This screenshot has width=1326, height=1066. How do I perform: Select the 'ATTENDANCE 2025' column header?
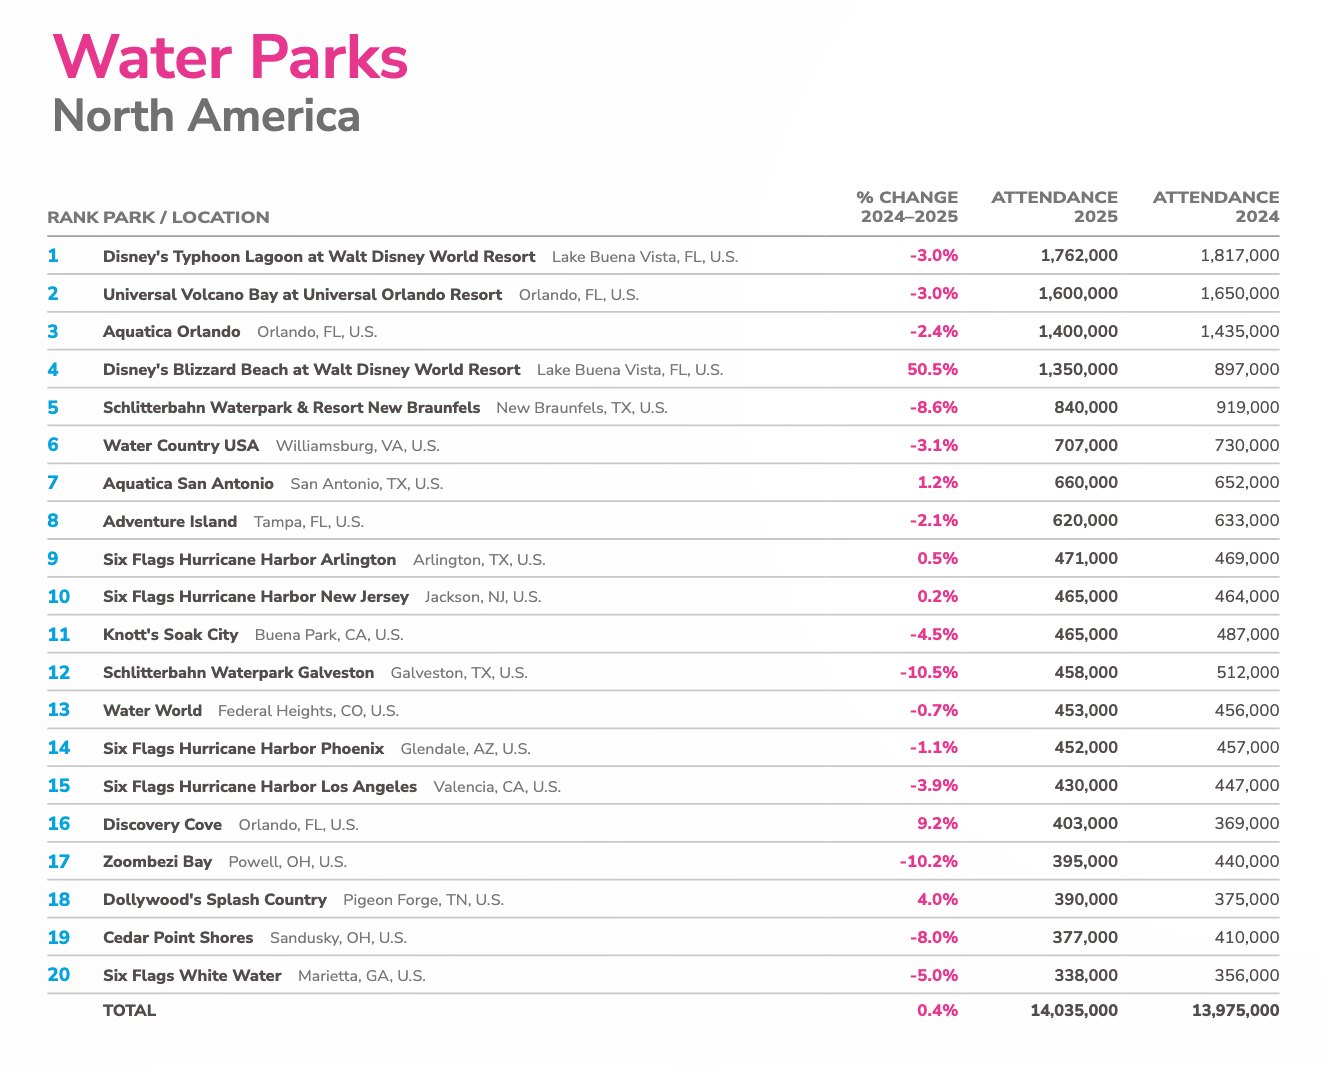tap(1054, 207)
